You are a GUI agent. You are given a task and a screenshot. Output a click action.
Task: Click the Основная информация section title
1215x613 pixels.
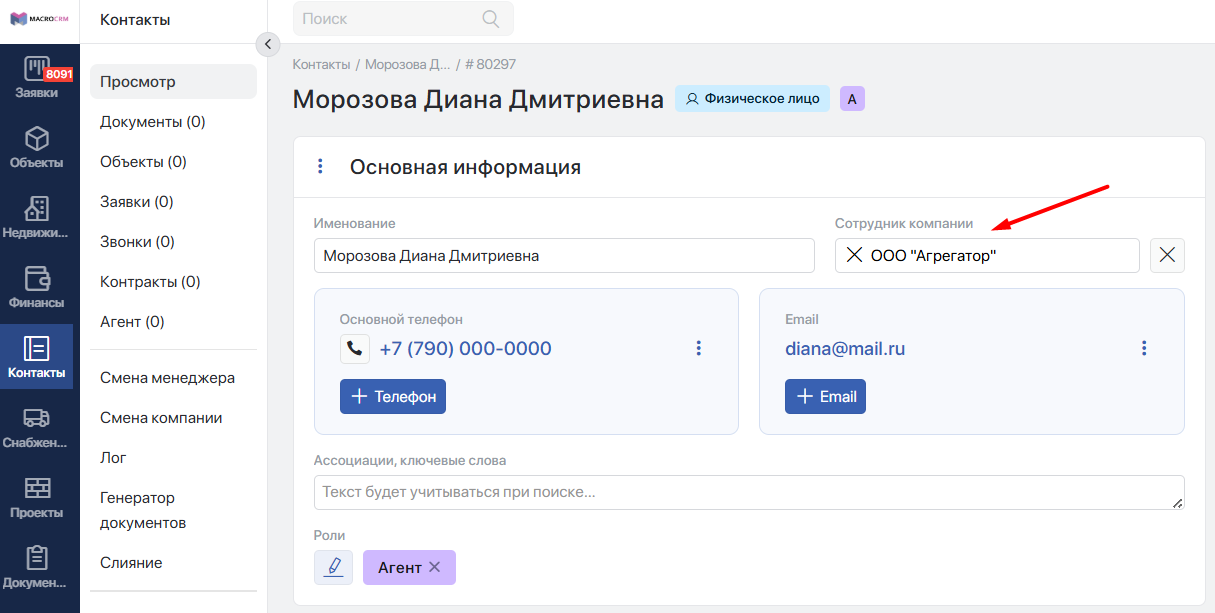[465, 167]
